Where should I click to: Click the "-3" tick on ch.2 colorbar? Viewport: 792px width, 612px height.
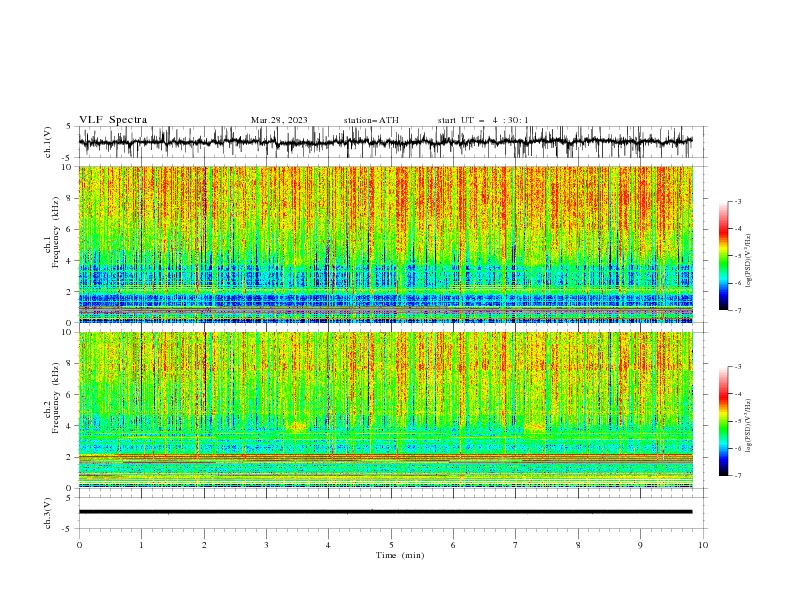pos(738,367)
